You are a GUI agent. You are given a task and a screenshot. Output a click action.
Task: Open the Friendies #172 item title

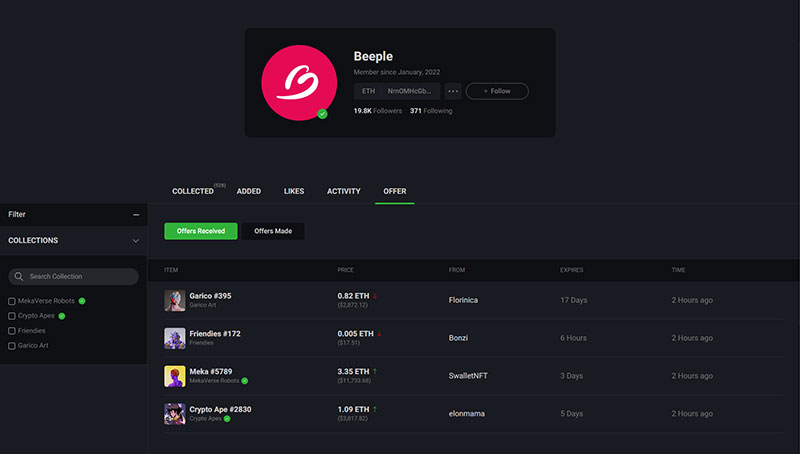215,334
